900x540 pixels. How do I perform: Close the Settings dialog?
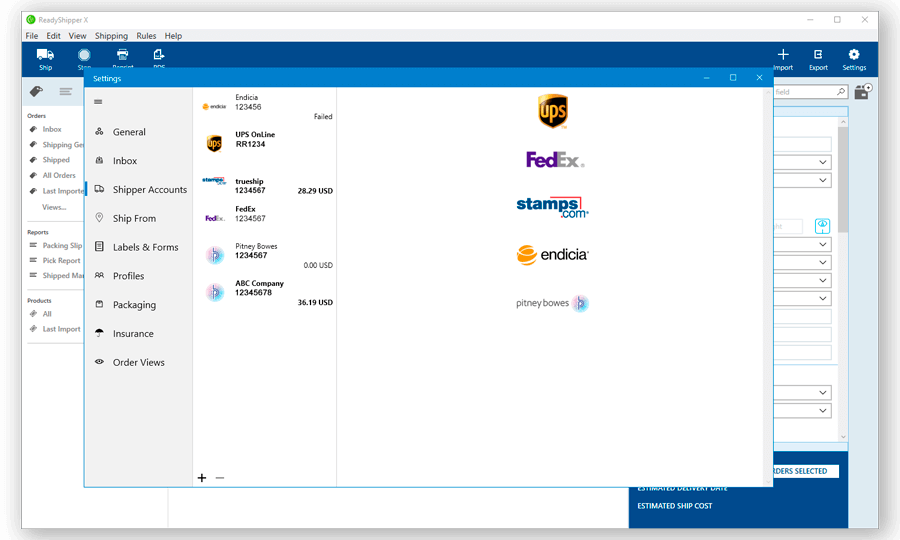pyautogui.click(x=759, y=77)
